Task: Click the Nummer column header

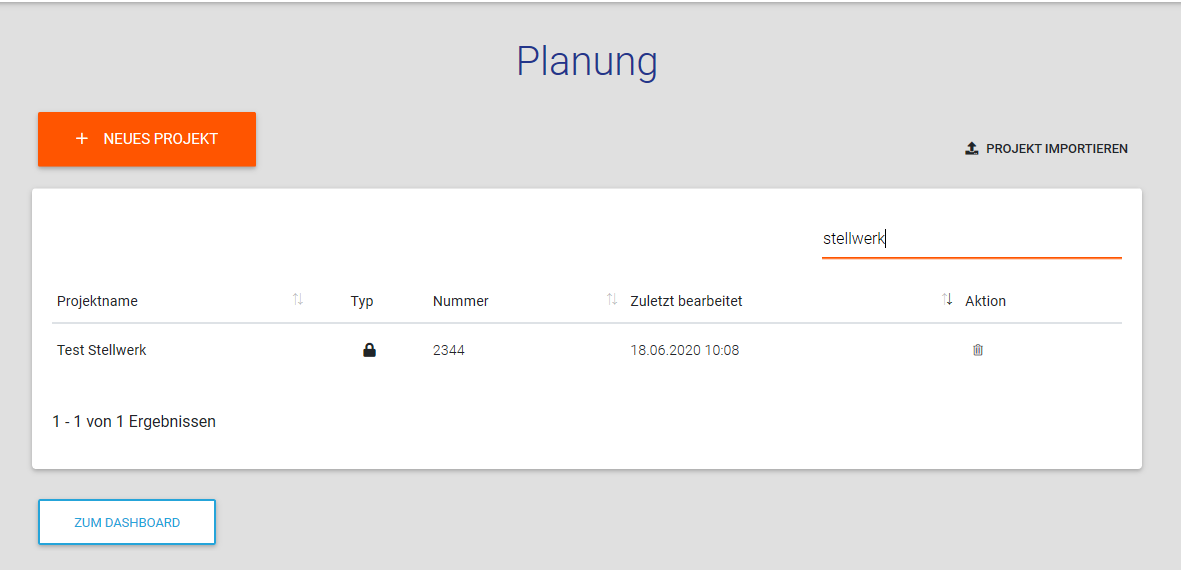Action: pos(460,301)
